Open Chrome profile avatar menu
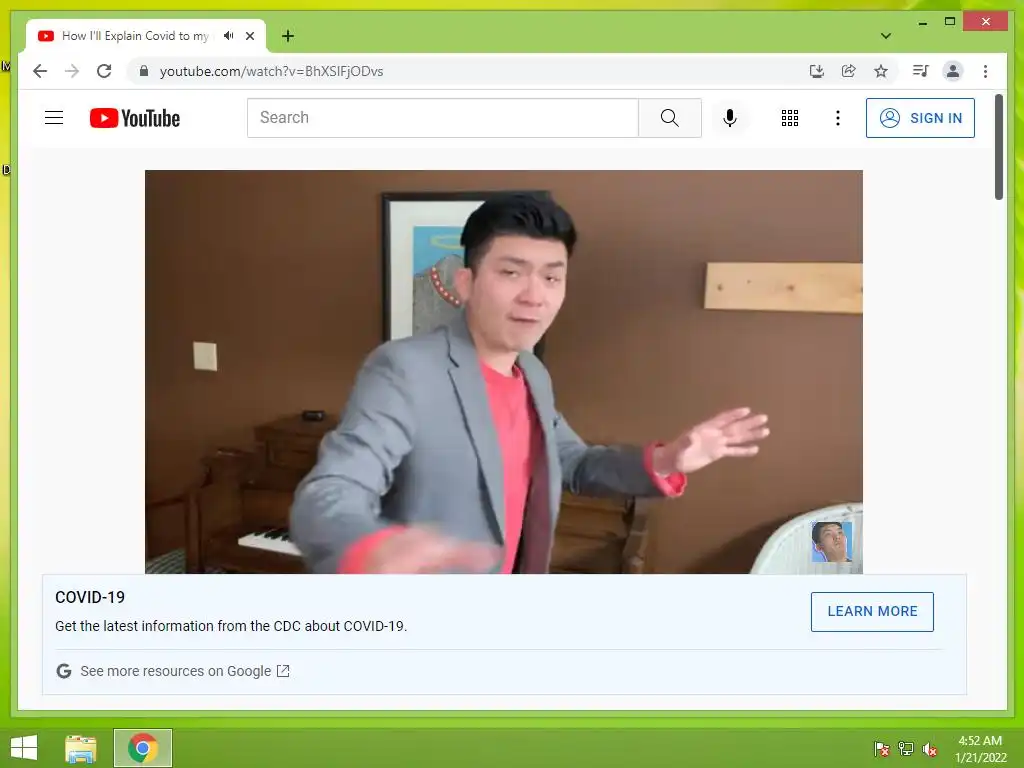 click(953, 71)
